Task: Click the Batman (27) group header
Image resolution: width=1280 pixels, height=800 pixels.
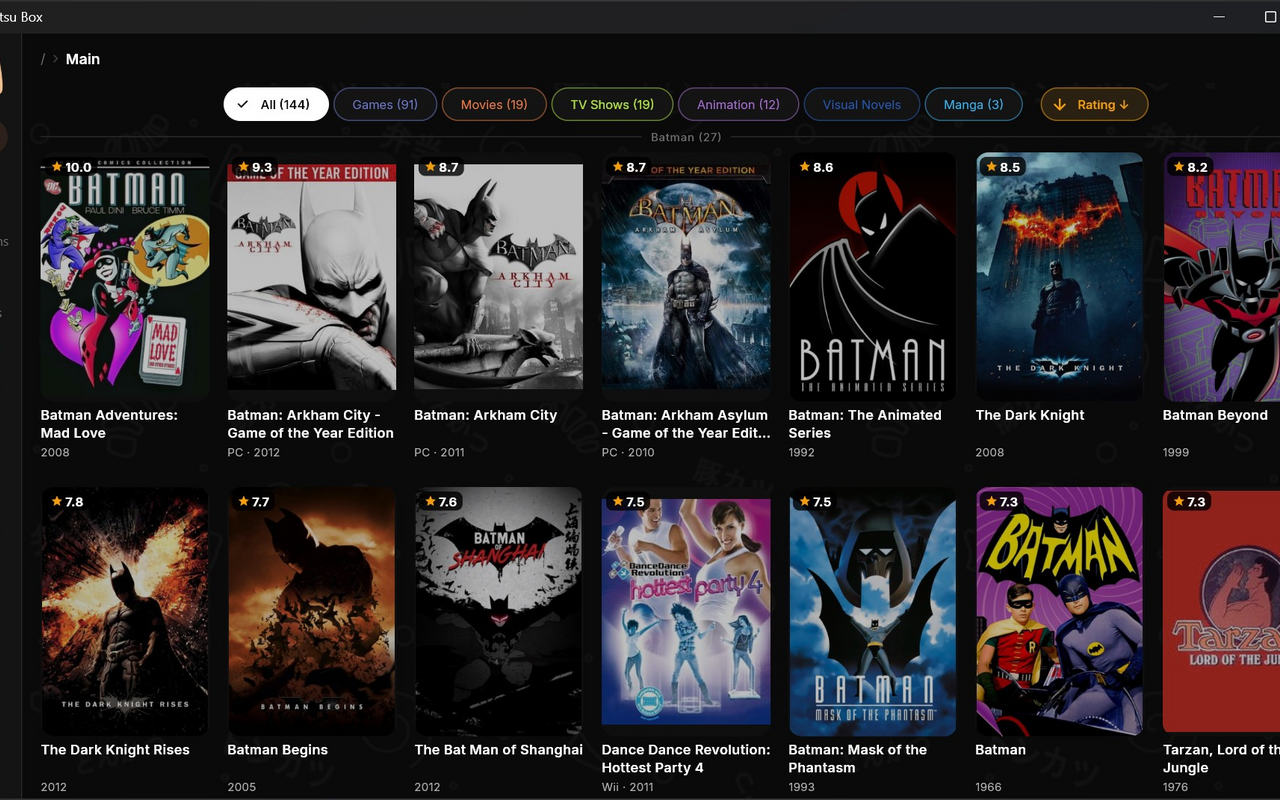Action: [686, 137]
